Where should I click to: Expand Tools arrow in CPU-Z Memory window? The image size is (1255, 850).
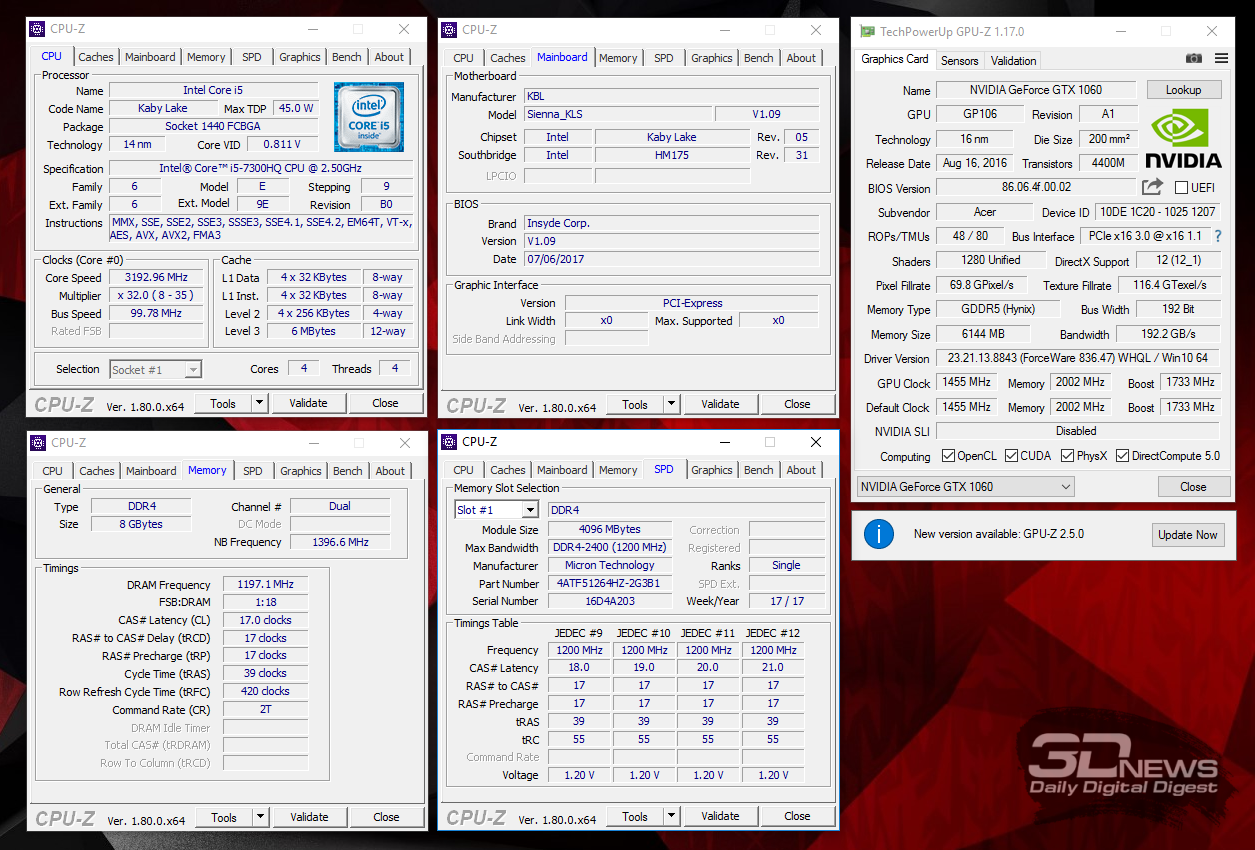[261, 817]
